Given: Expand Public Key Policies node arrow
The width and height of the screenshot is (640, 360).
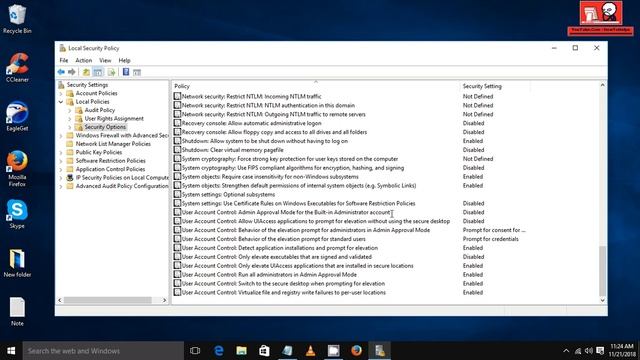Looking at the screenshot, I should click(x=61, y=152).
